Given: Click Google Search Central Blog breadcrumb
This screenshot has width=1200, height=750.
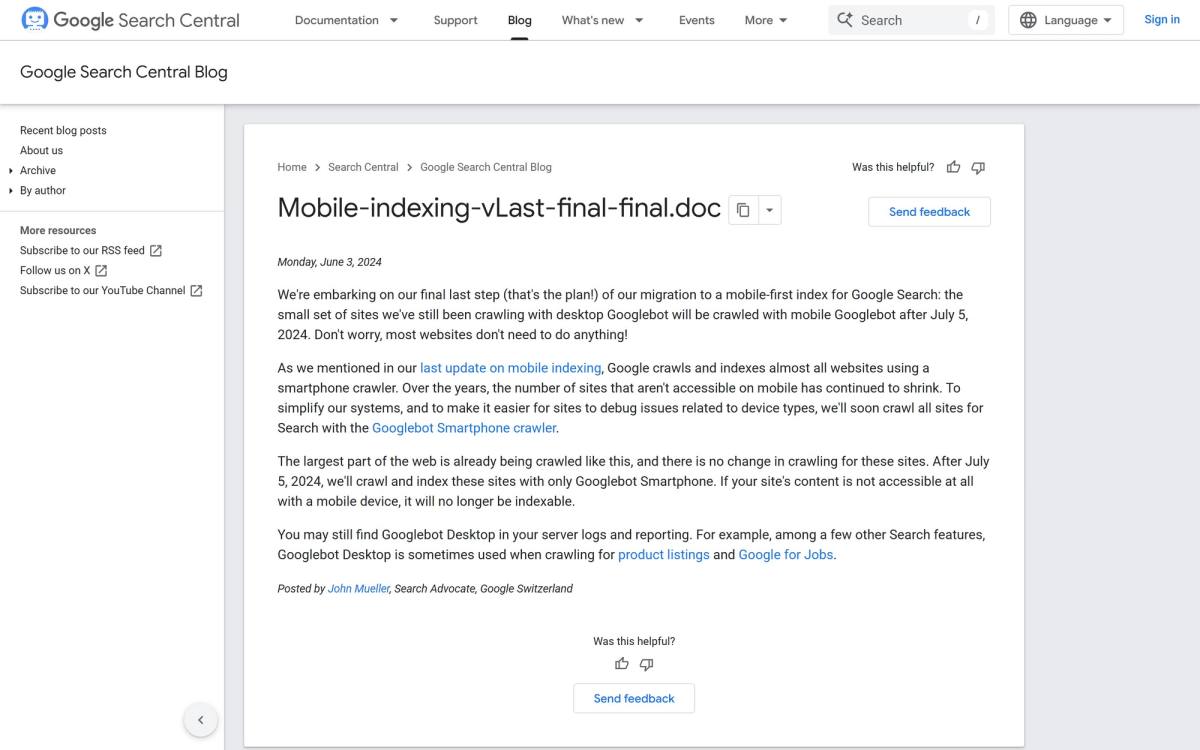Looking at the screenshot, I should (x=486, y=167).
